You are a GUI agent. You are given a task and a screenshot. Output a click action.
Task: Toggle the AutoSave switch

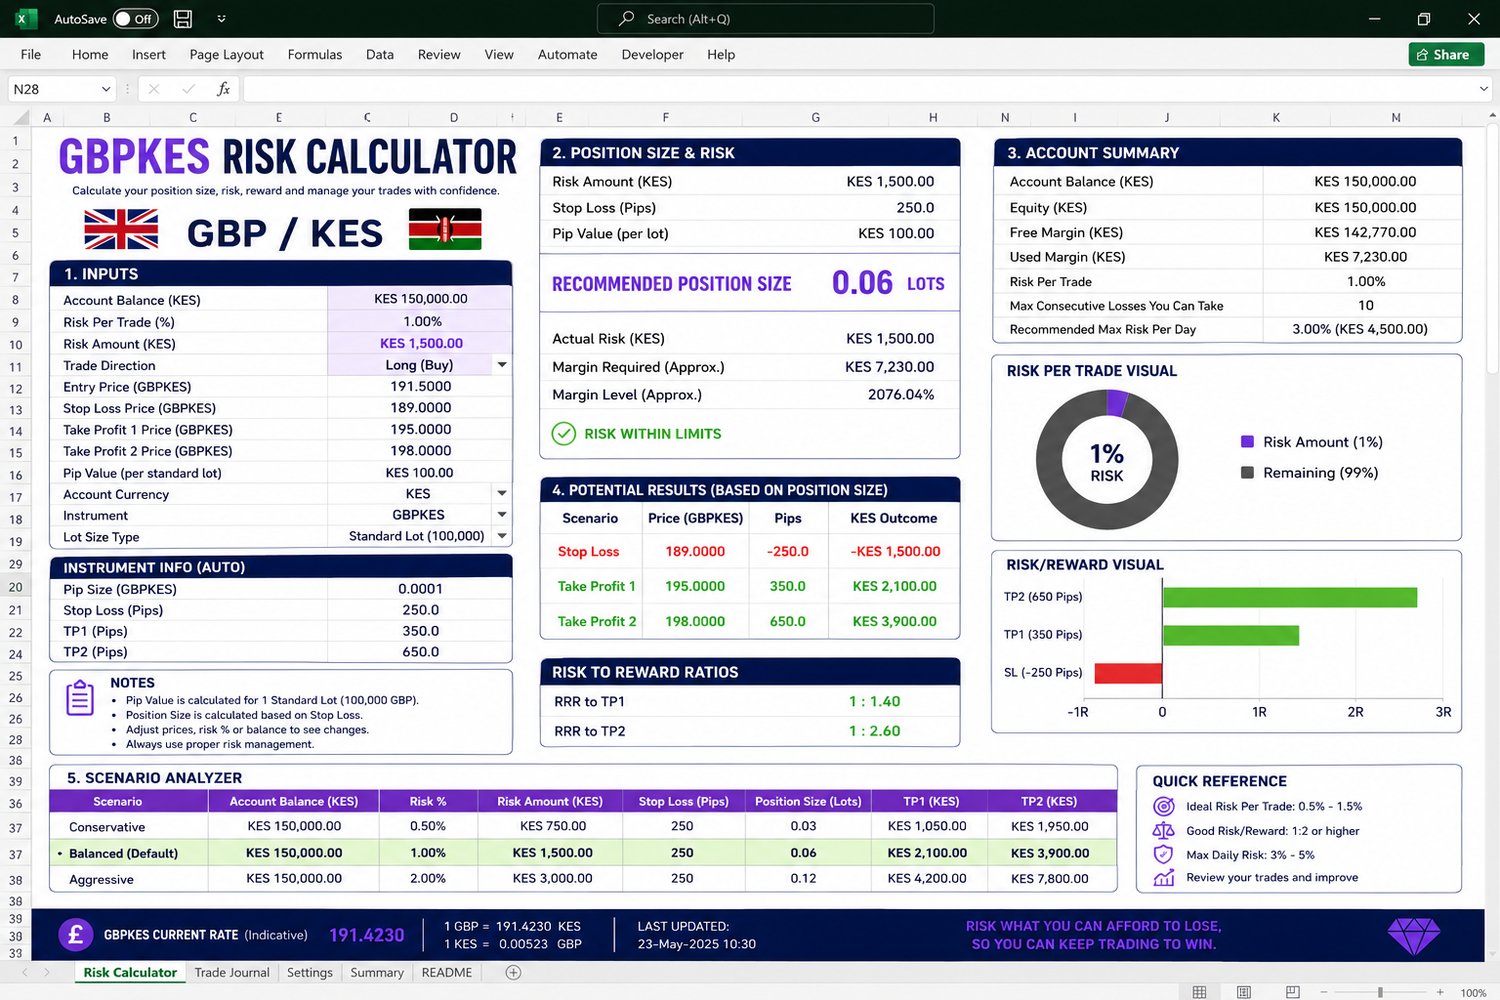(135, 19)
